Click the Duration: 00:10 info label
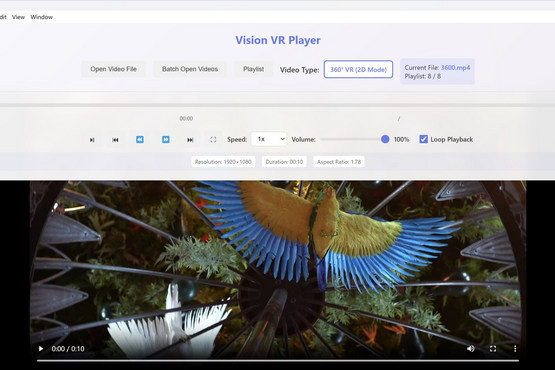 click(284, 162)
